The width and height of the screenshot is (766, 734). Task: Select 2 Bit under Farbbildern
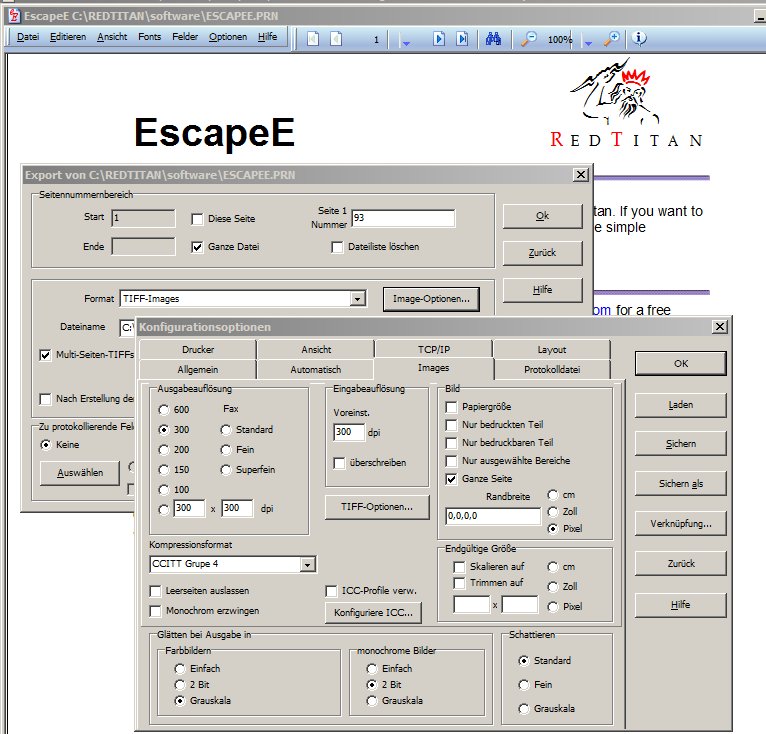(180, 685)
